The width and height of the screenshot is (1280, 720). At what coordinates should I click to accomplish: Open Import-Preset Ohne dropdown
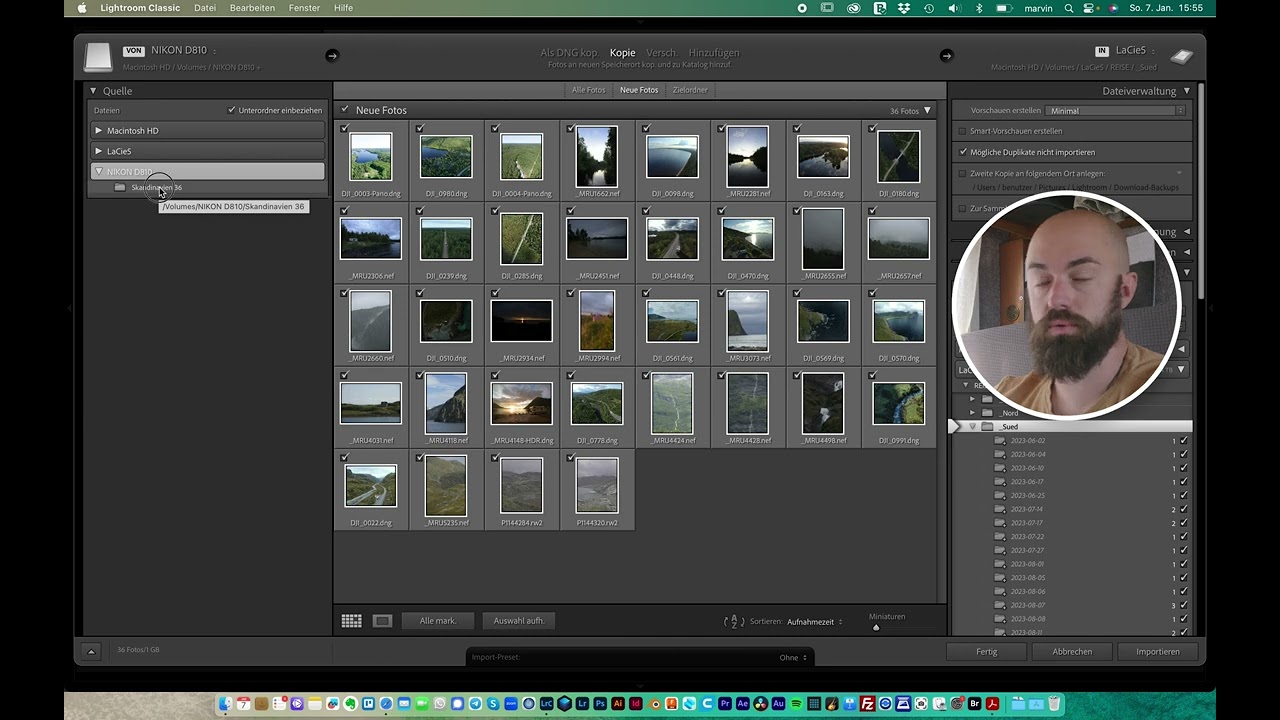(793, 657)
